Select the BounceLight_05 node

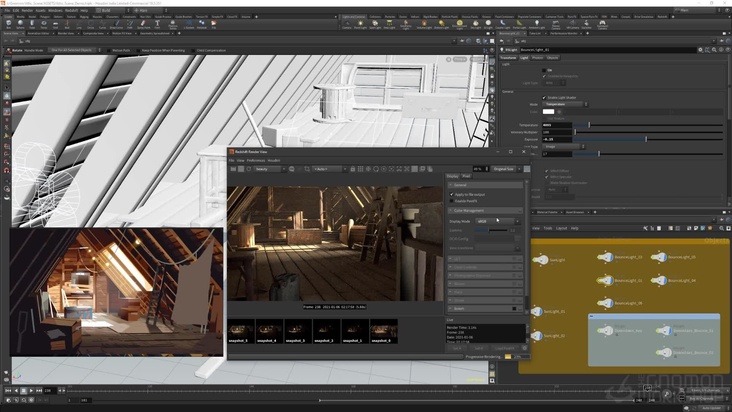(x=659, y=257)
